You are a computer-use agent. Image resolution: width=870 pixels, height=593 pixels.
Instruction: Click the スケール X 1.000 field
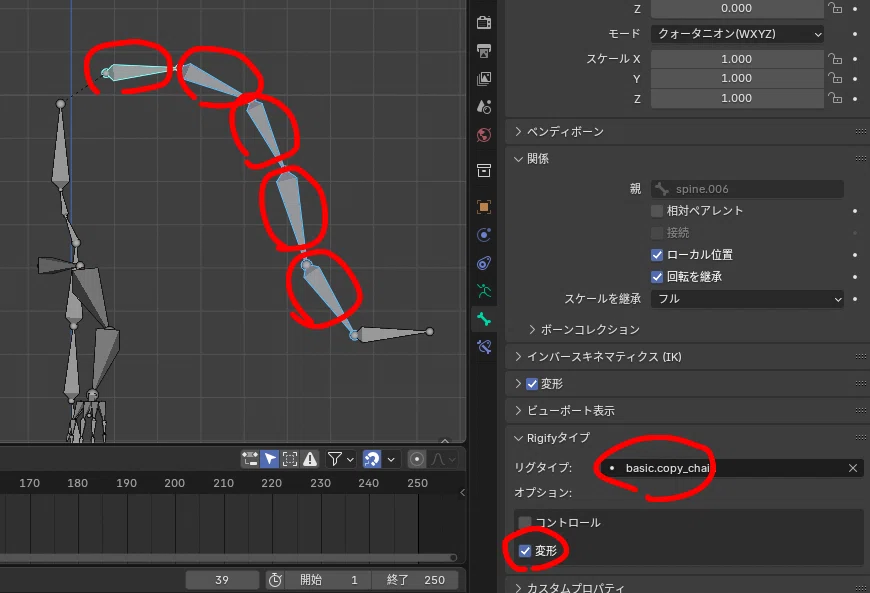737,59
